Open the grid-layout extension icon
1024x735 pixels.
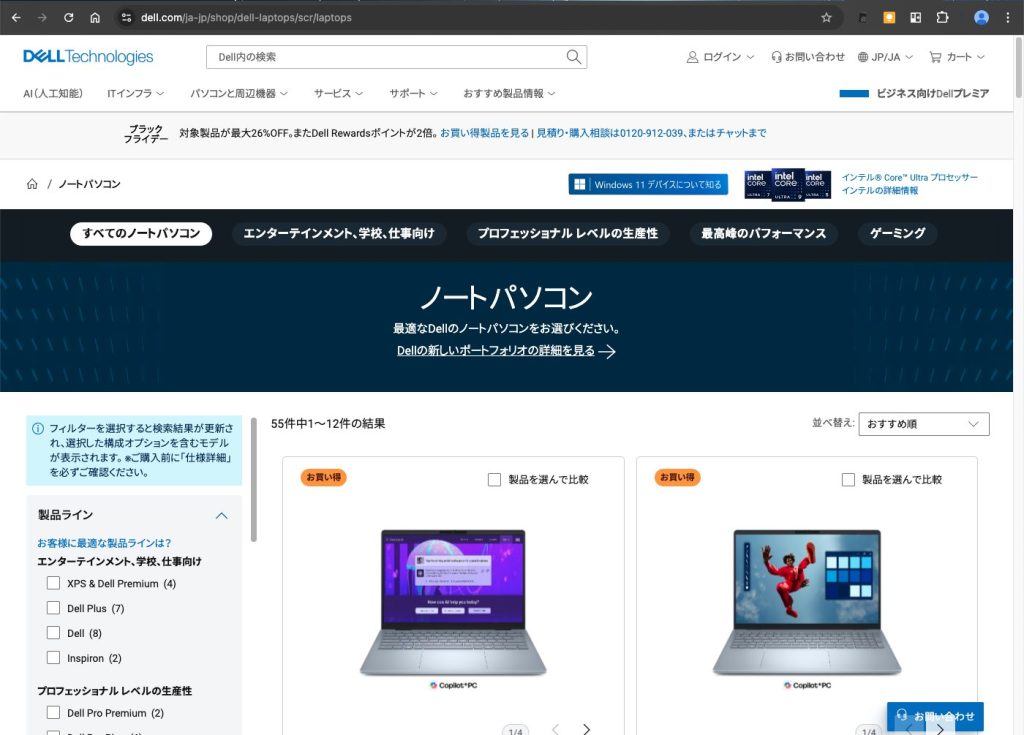(916, 18)
